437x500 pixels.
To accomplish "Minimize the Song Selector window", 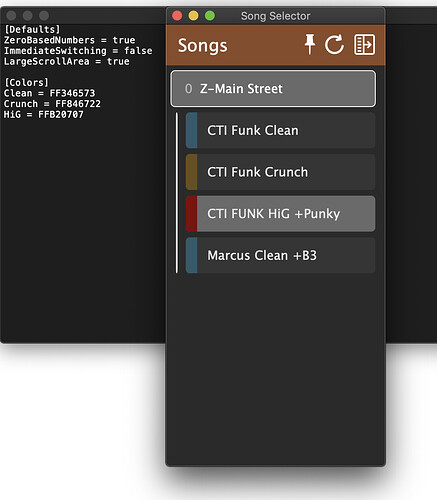I will click(x=193, y=16).
